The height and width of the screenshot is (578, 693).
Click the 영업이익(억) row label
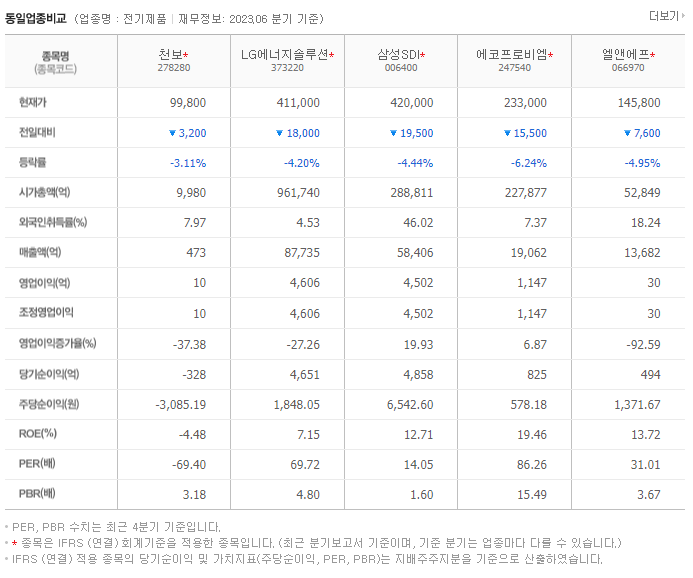click(44, 282)
